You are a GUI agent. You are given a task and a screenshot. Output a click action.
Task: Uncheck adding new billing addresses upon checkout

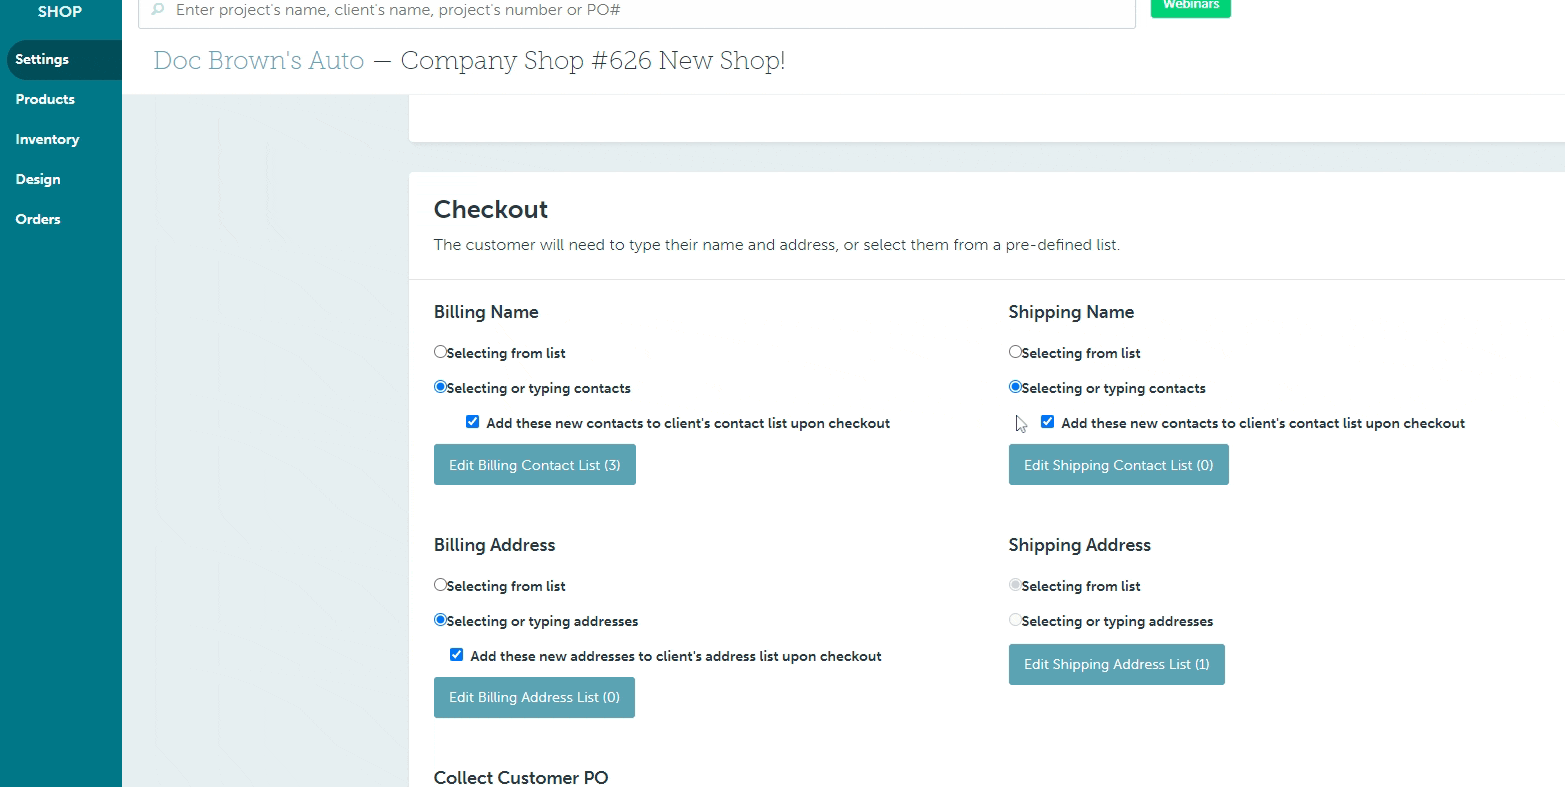pos(456,654)
